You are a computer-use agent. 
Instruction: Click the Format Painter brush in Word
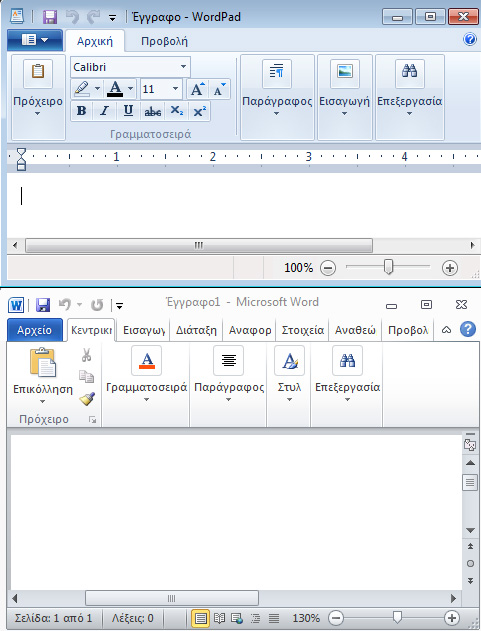tap(87, 399)
